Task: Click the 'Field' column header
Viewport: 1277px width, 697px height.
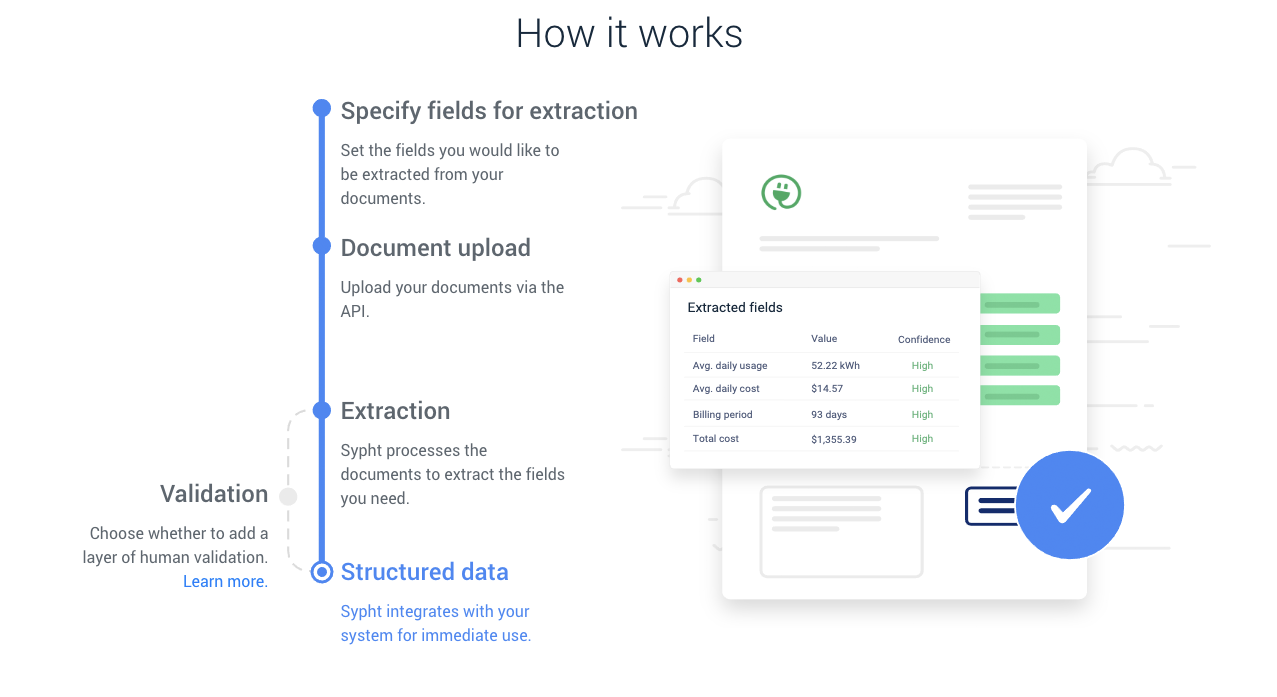Action: pyautogui.click(x=704, y=339)
